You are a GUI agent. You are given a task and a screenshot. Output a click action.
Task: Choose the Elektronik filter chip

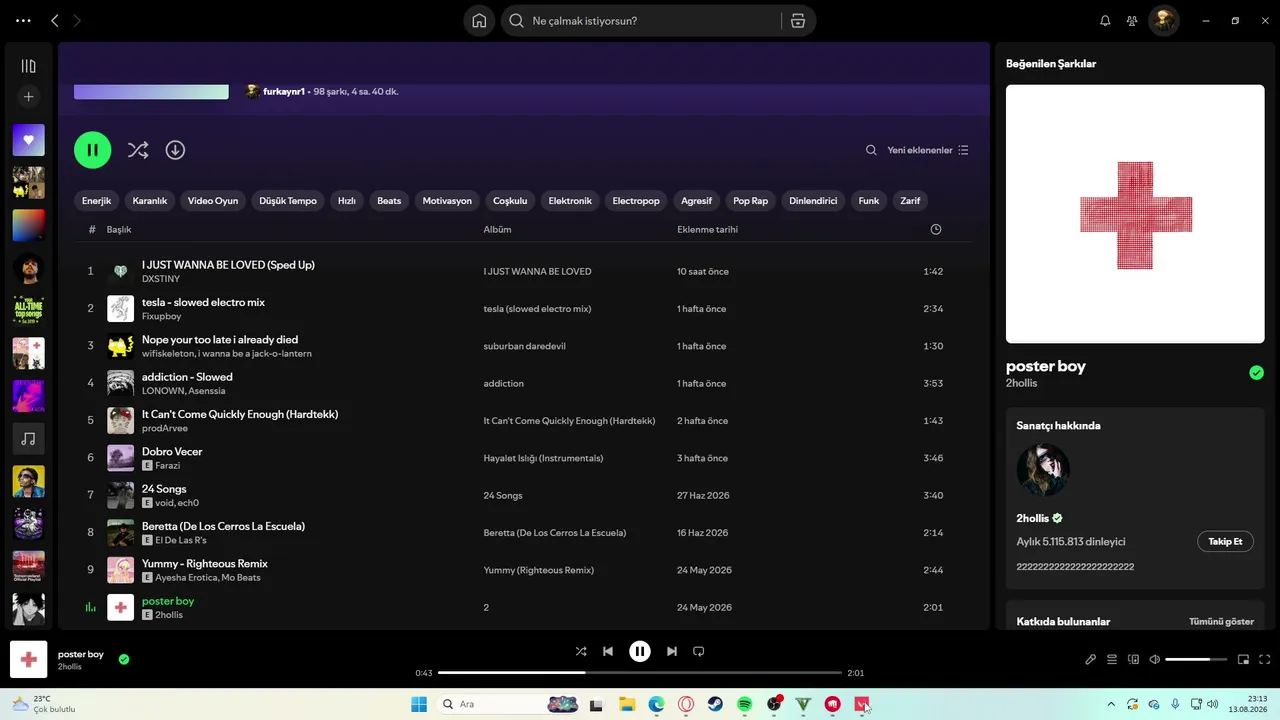(570, 201)
